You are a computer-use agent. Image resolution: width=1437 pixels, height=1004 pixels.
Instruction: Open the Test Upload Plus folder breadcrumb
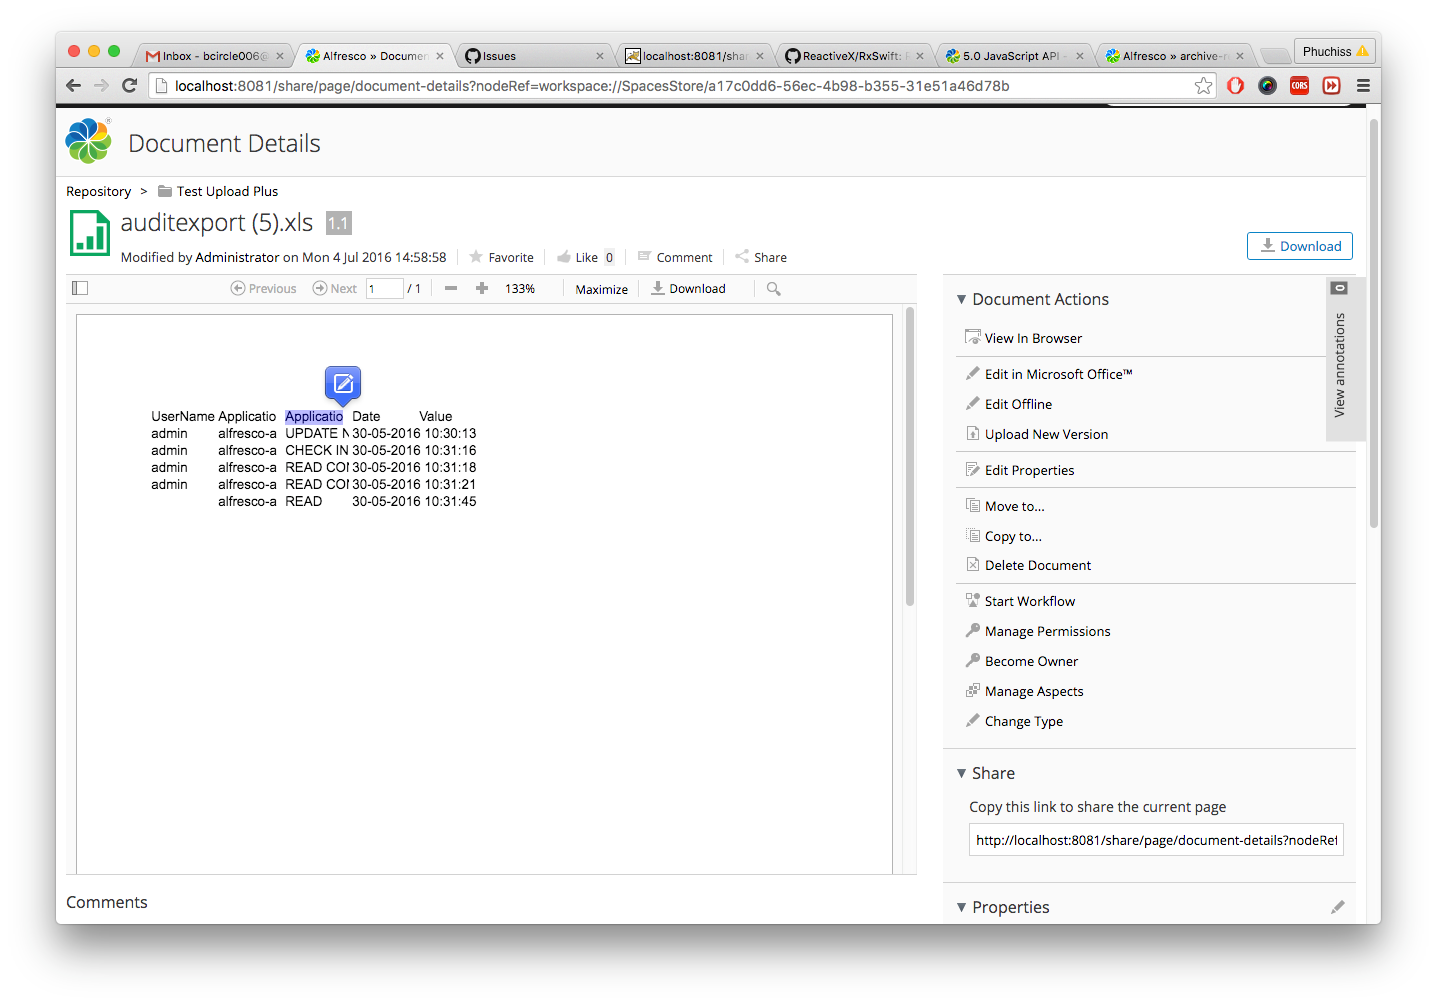(218, 191)
